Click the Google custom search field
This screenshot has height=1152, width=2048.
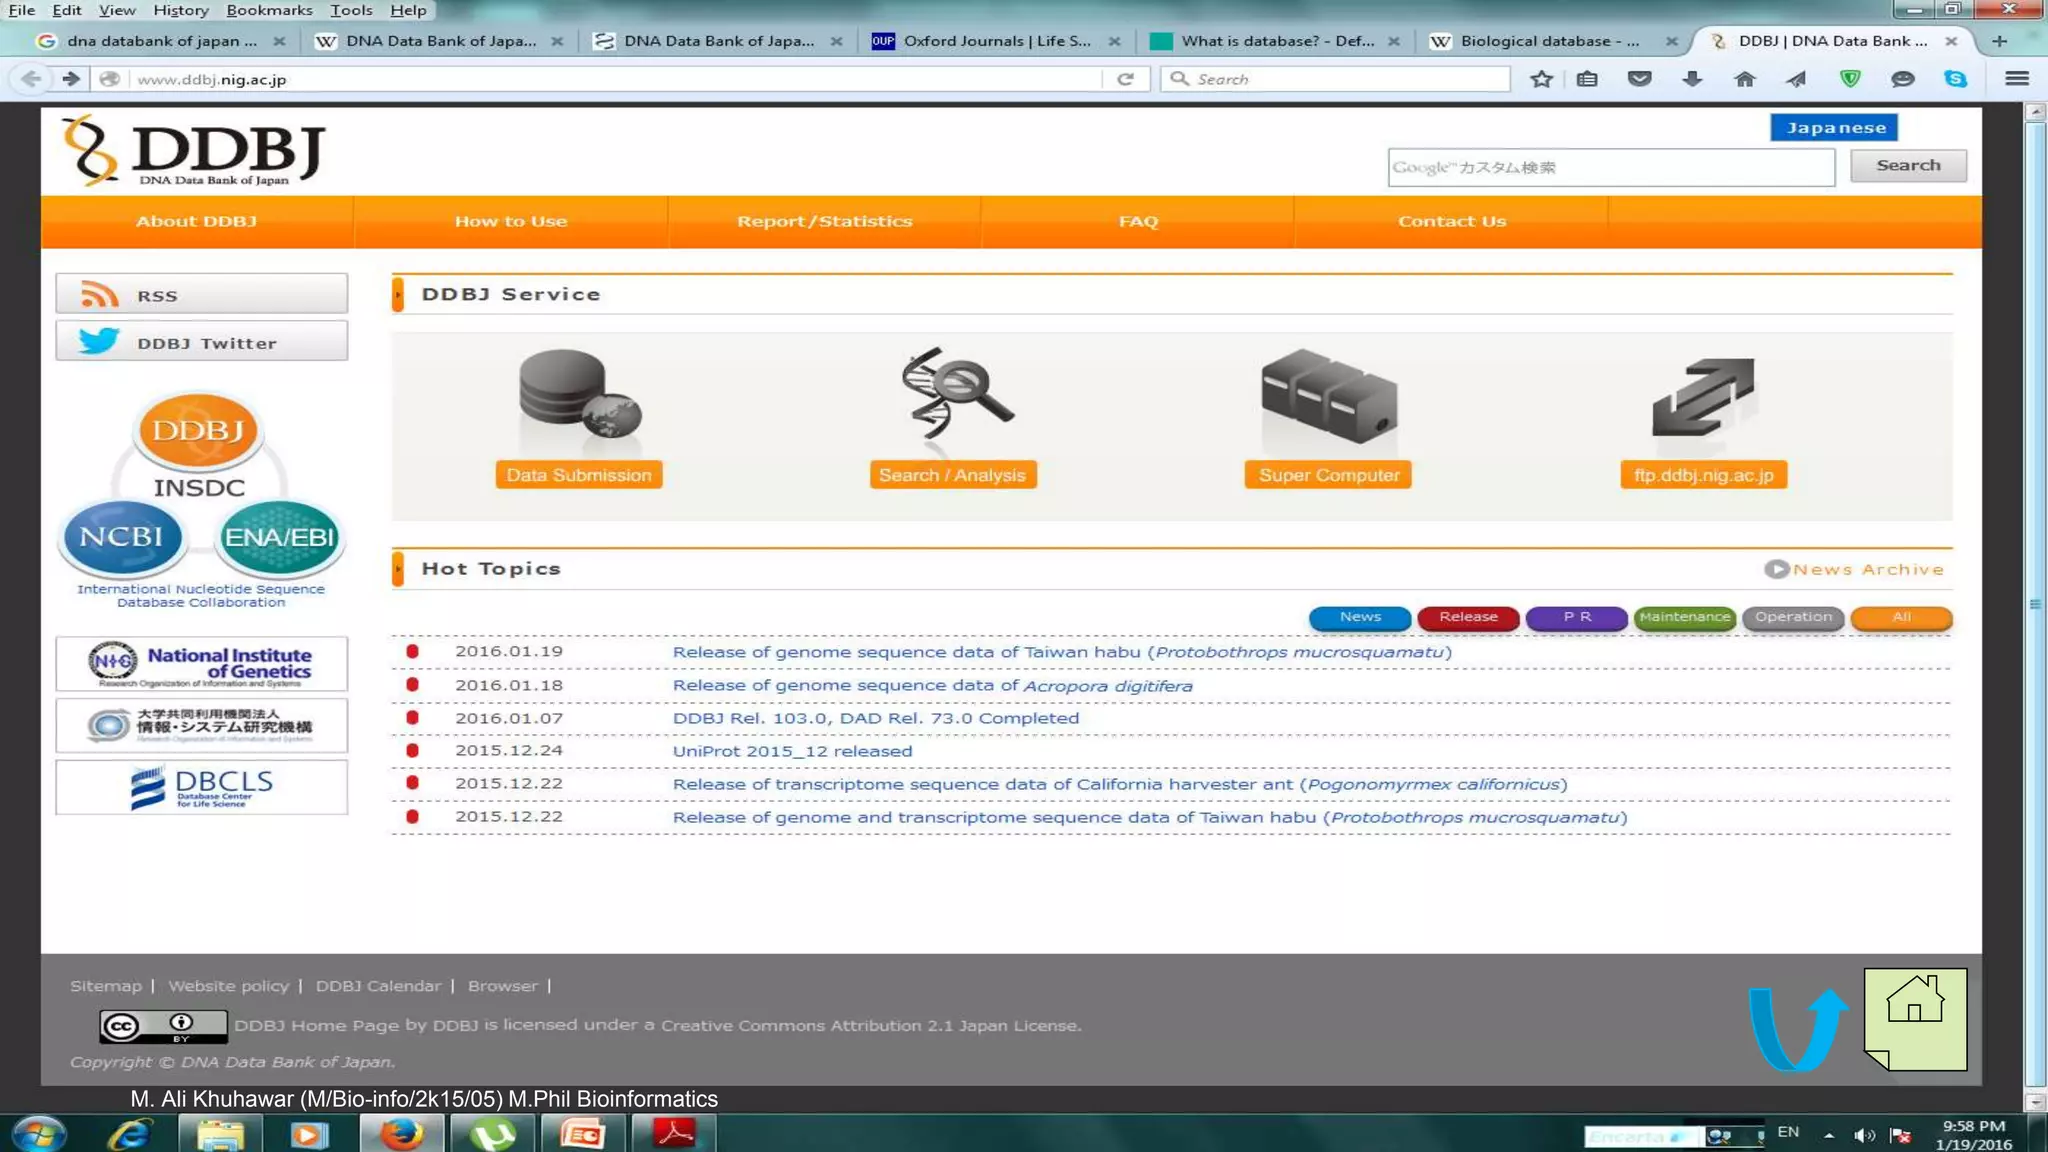tap(1610, 168)
